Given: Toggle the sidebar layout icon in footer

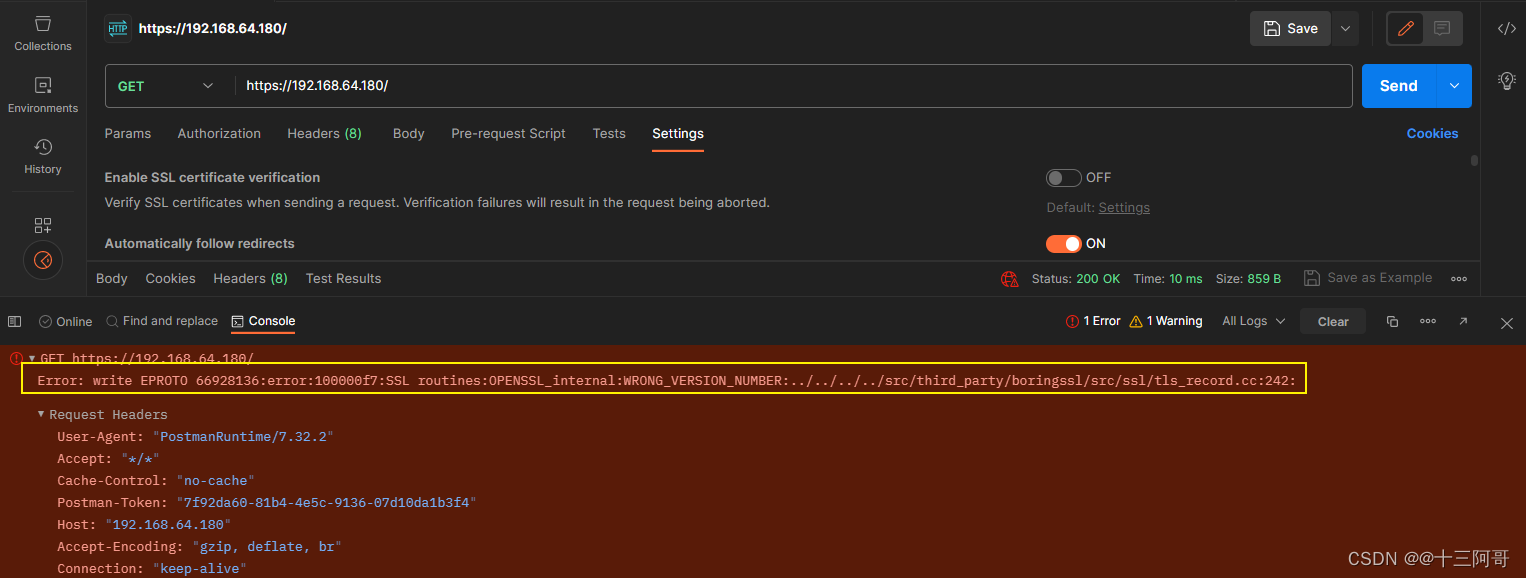Looking at the screenshot, I should pos(14,321).
